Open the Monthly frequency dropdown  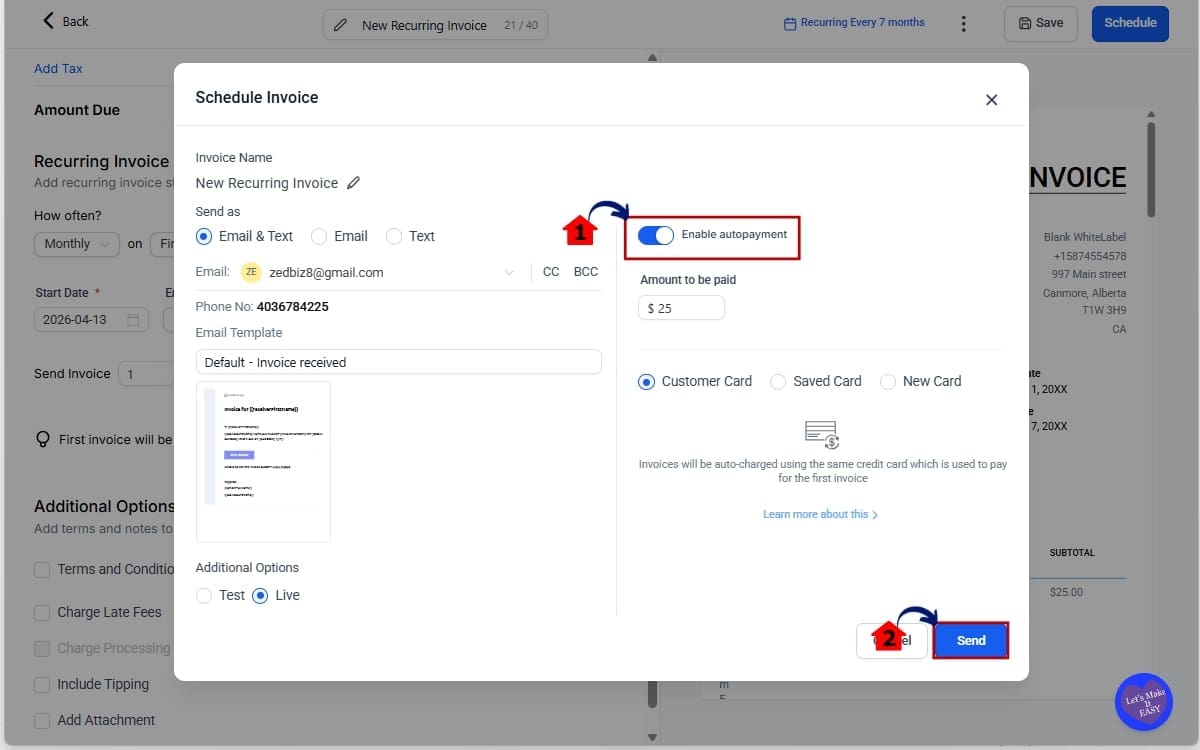(x=67, y=244)
